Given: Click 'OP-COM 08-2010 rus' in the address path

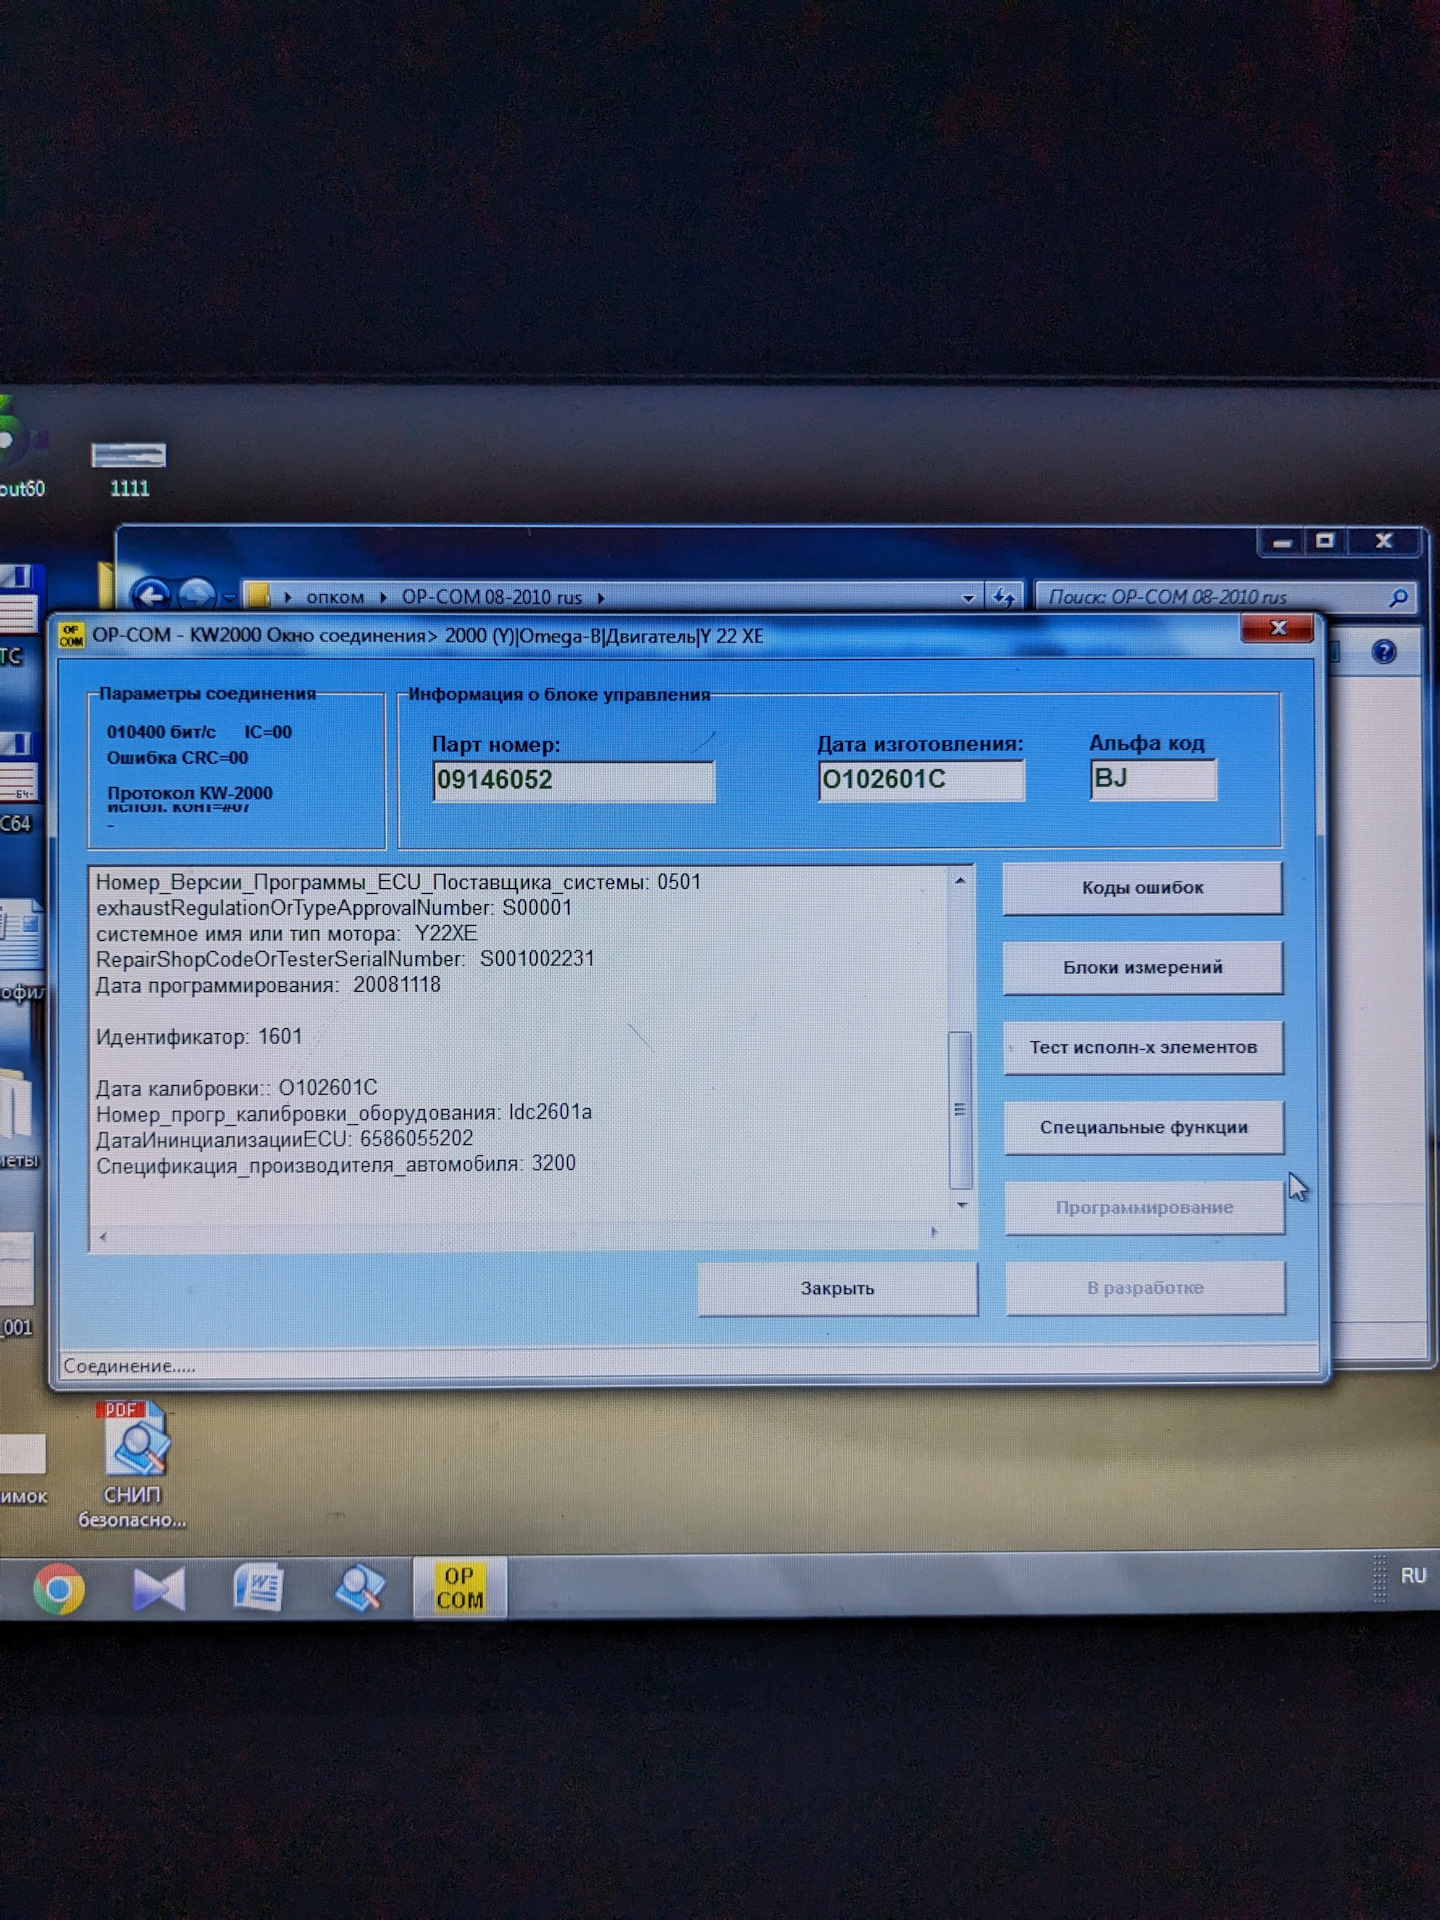Looking at the screenshot, I should (x=491, y=598).
